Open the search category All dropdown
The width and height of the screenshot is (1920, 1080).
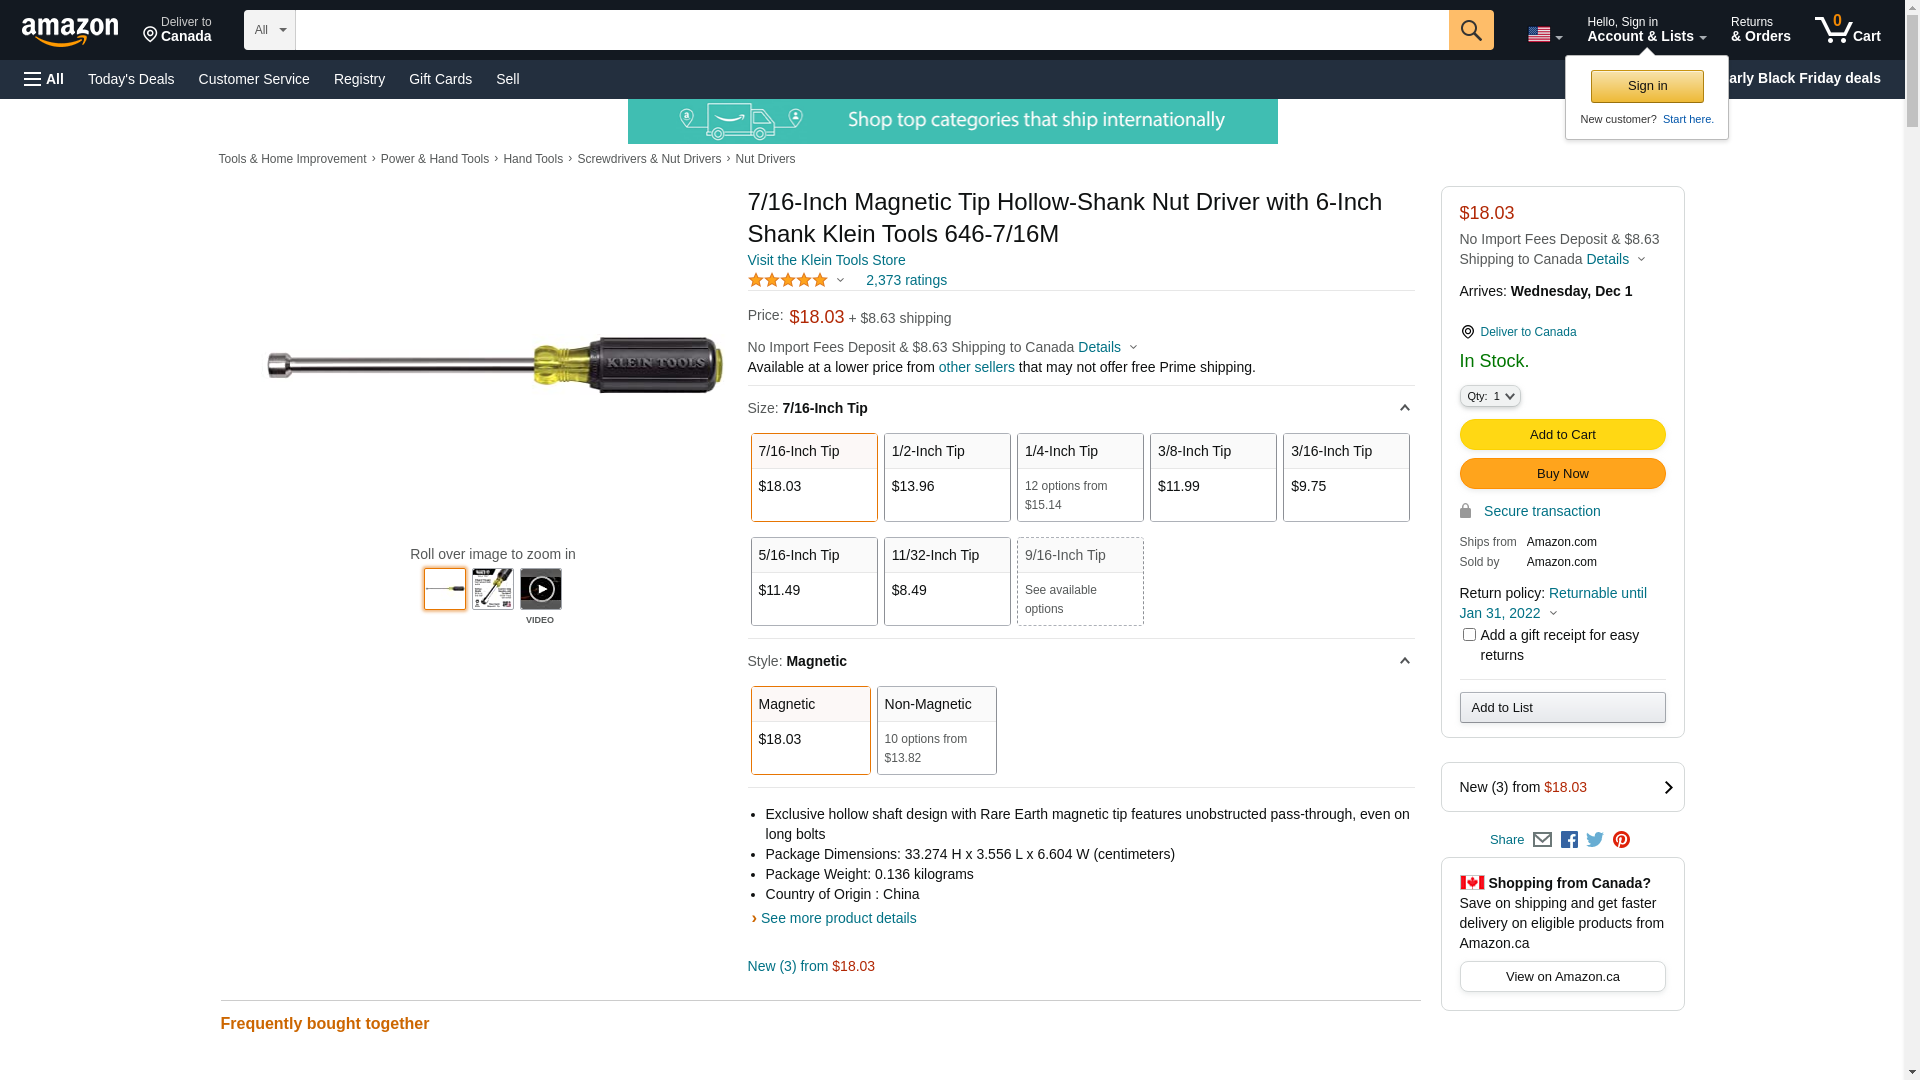(269, 30)
